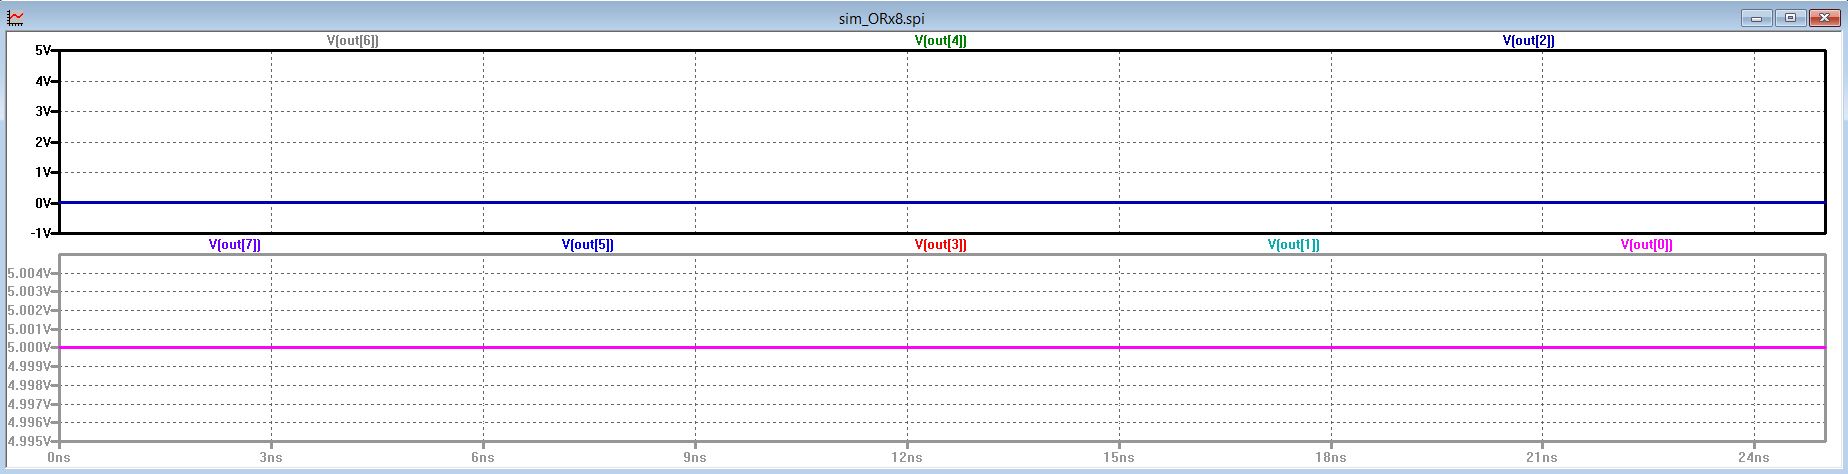Click the -1V axis label in upper pane
This screenshot has height=474, width=1848.
(x=41, y=234)
